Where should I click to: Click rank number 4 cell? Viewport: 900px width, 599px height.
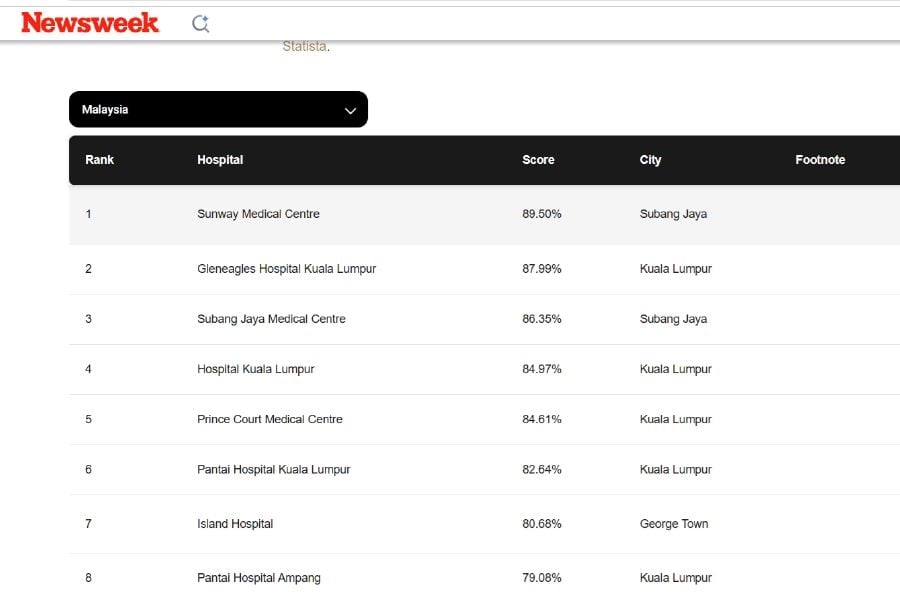coord(88,369)
